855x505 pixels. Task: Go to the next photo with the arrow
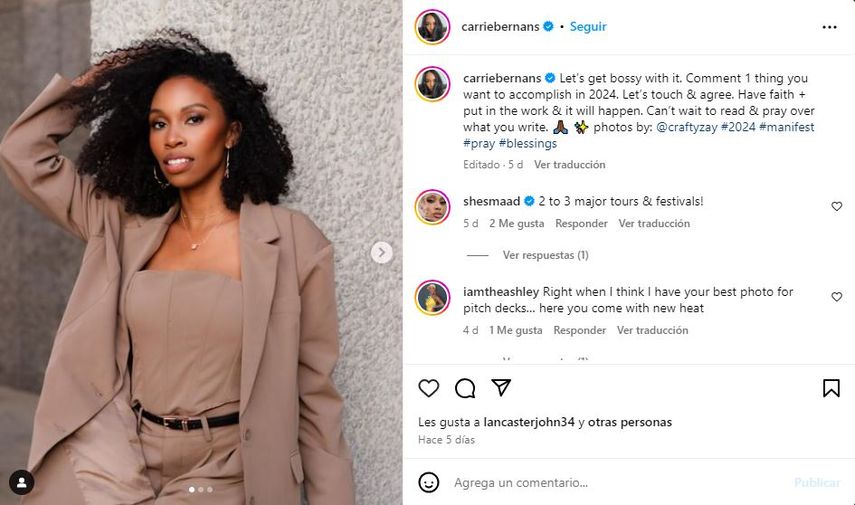[x=382, y=252]
